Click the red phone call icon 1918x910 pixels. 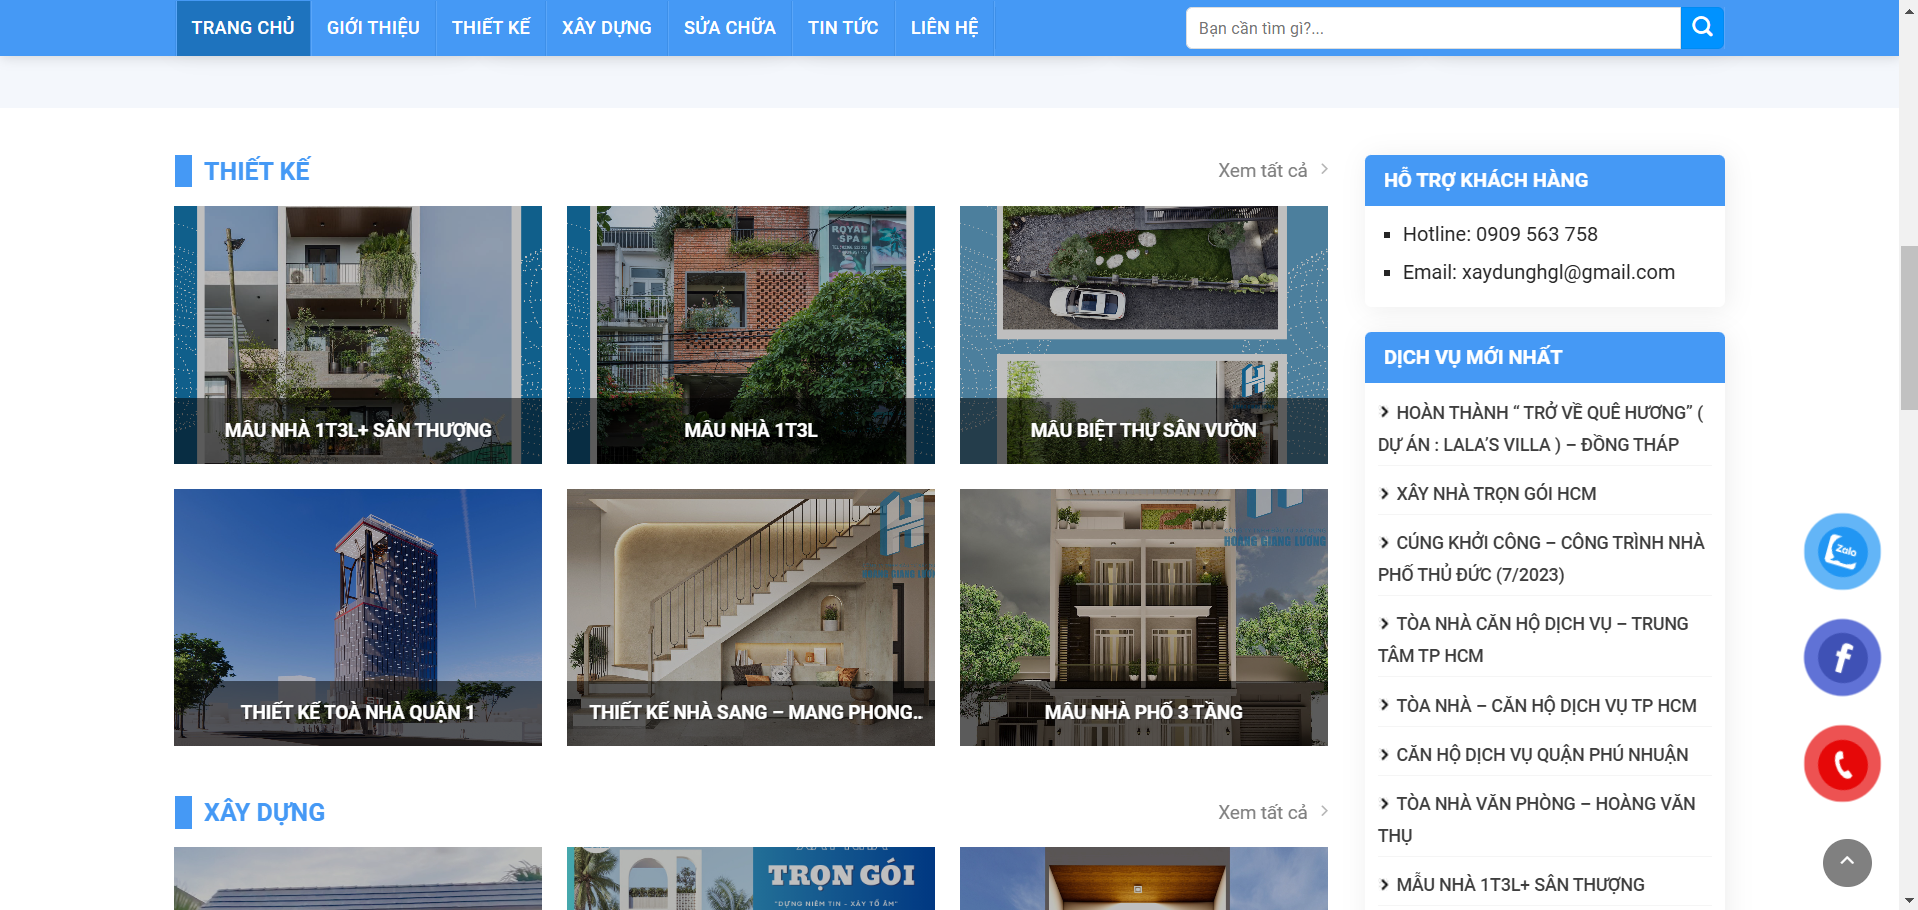click(x=1842, y=764)
